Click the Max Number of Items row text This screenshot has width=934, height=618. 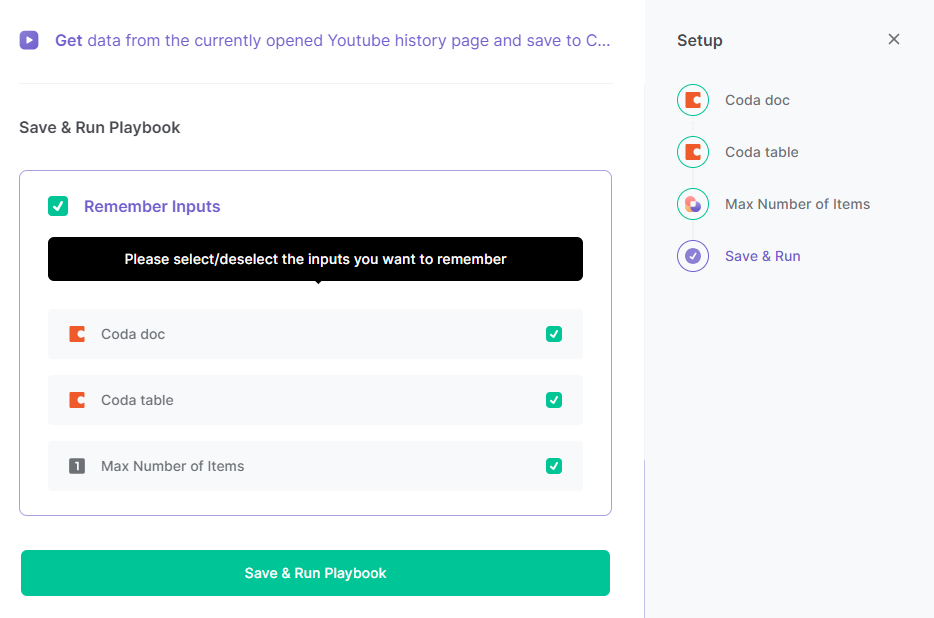[173, 466]
